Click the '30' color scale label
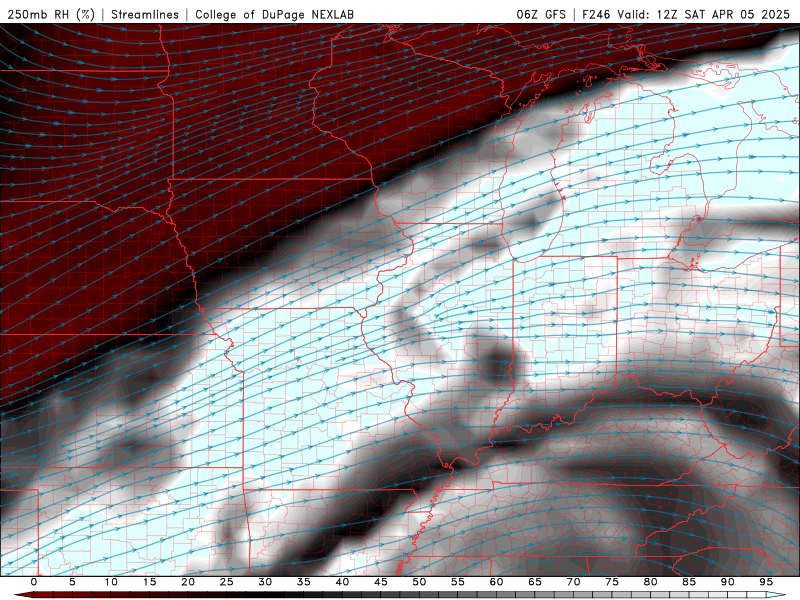The width and height of the screenshot is (800, 600). click(265, 582)
